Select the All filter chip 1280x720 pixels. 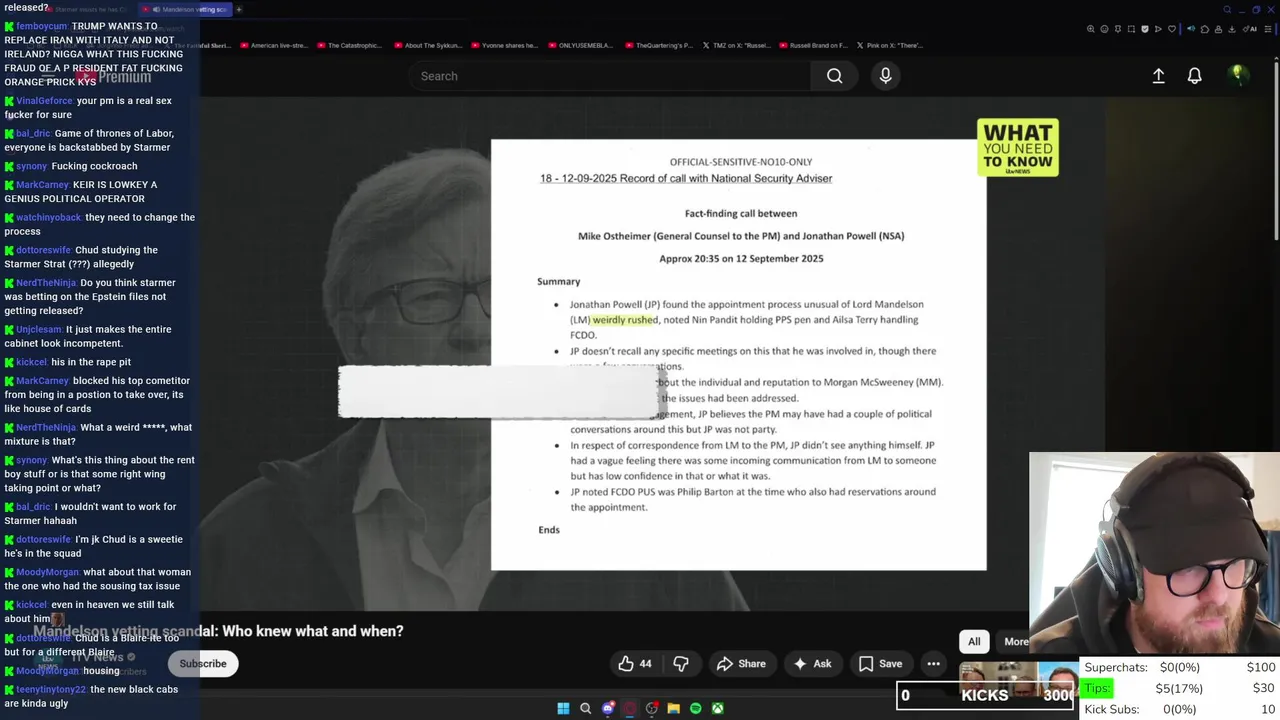pyautogui.click(x=974, y=642)
